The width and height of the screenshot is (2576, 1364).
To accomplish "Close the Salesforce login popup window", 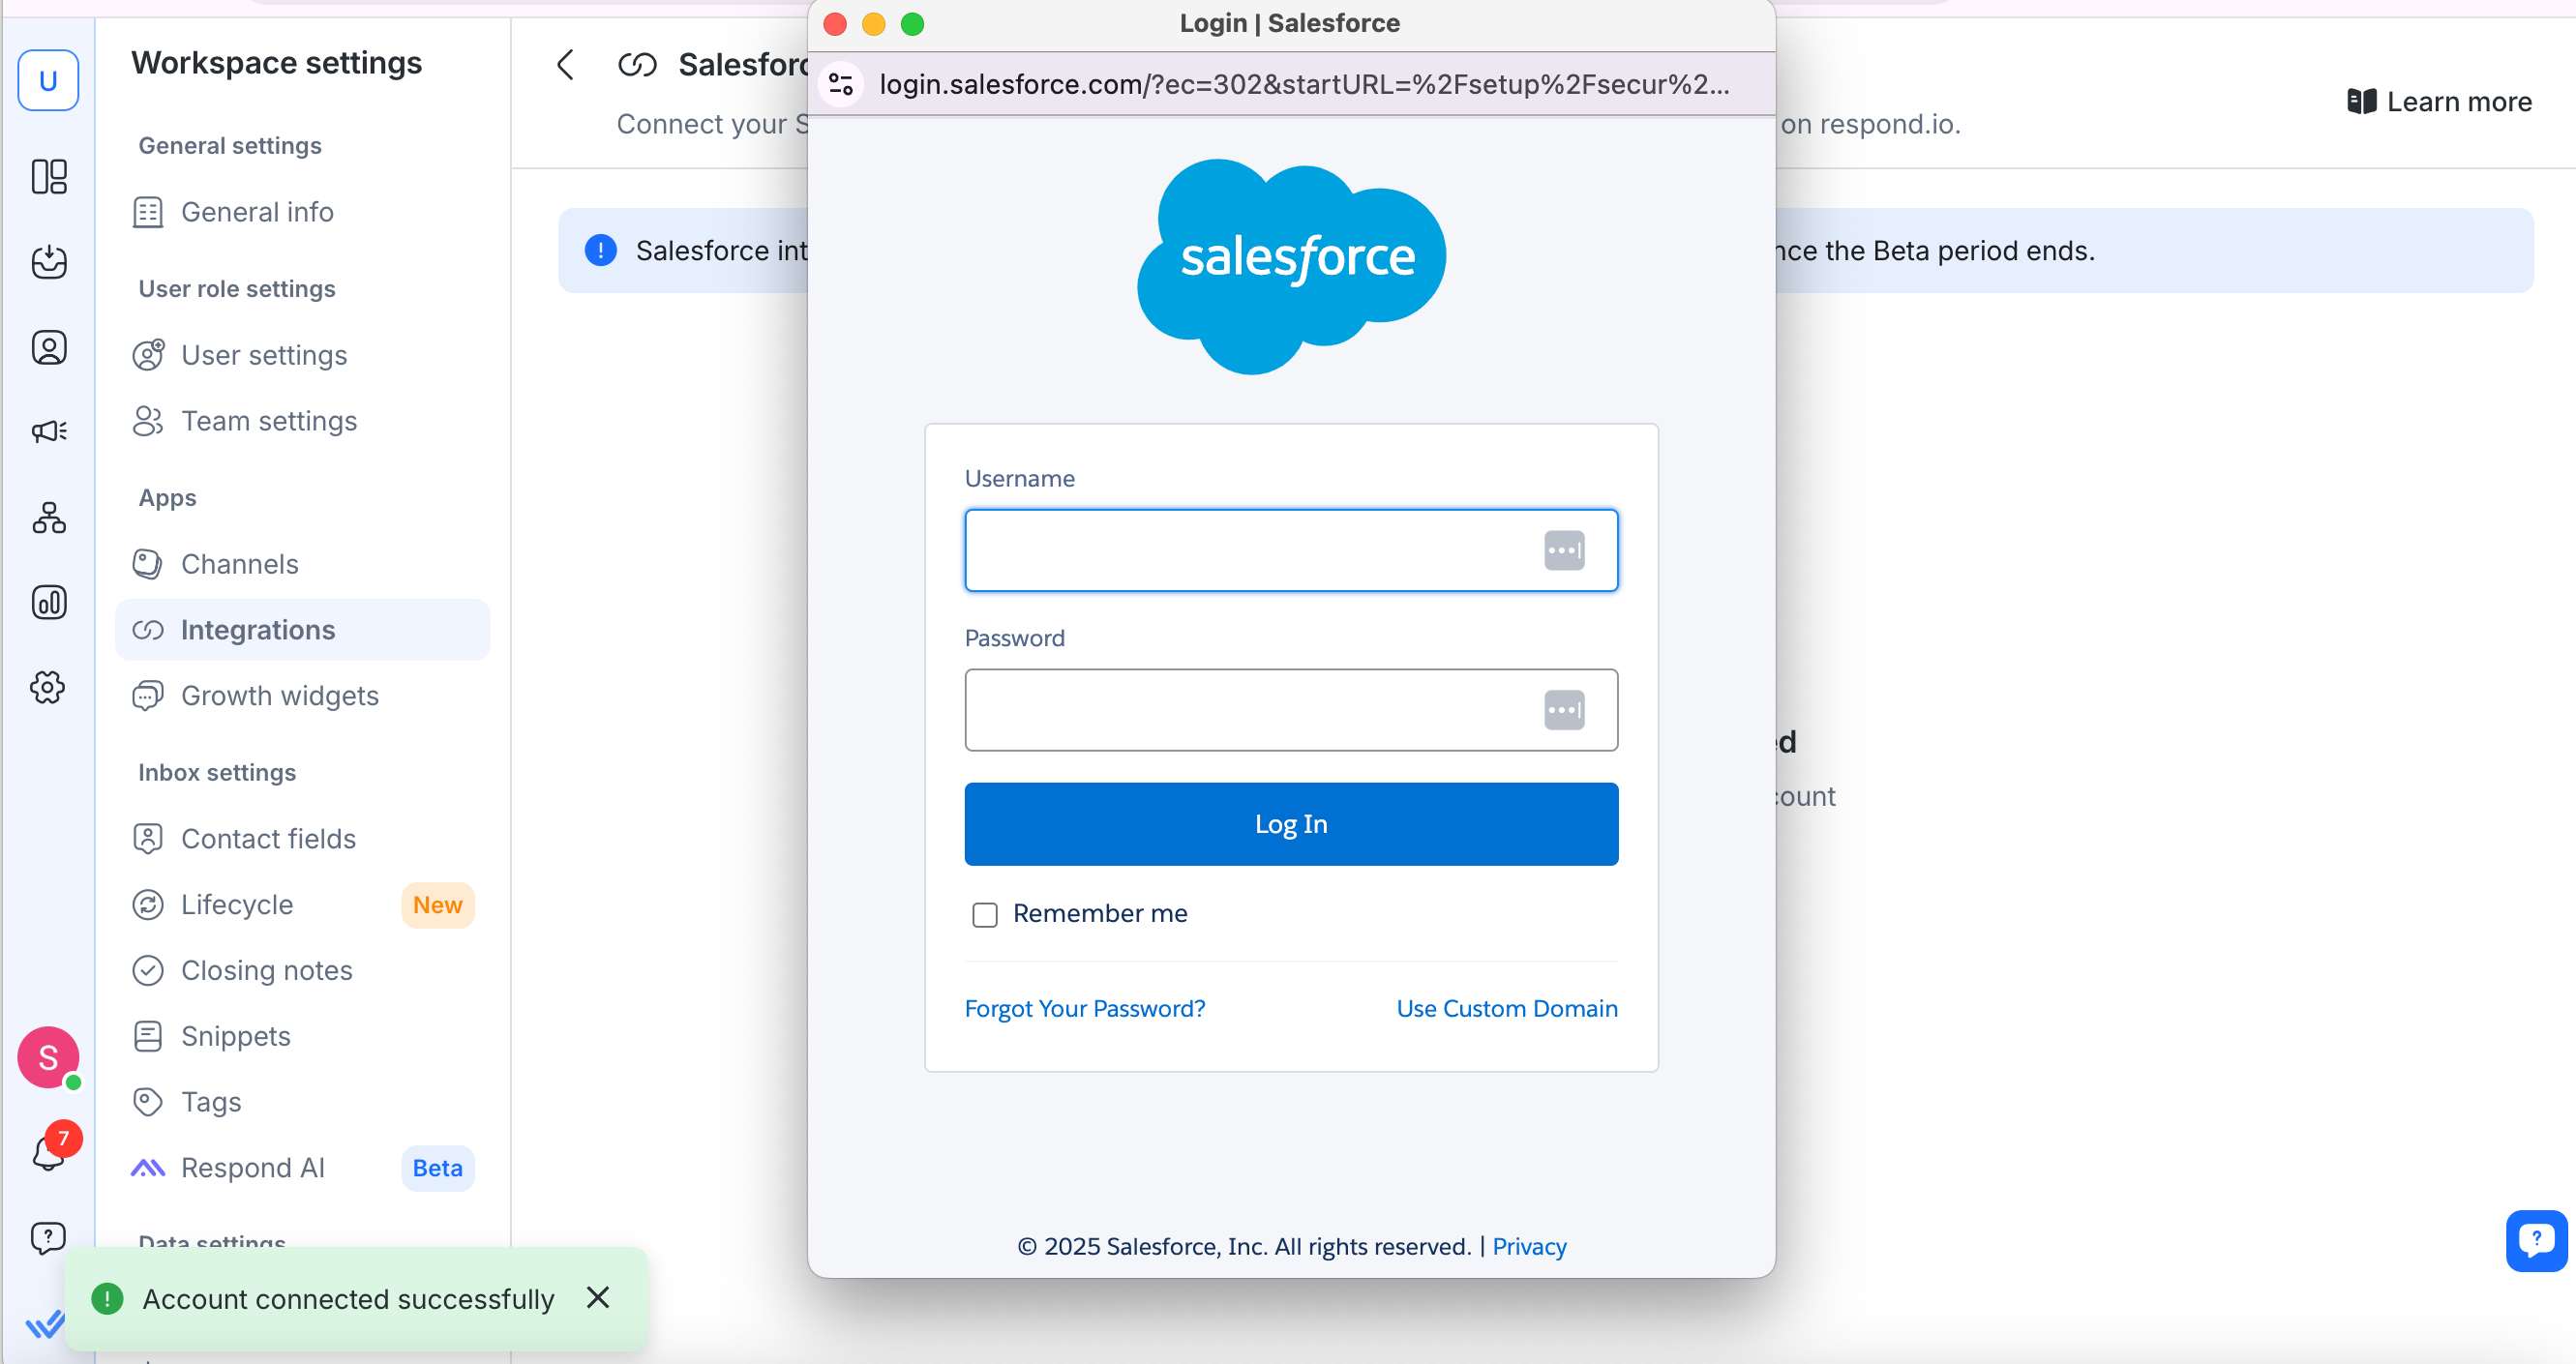I will 835,23.
